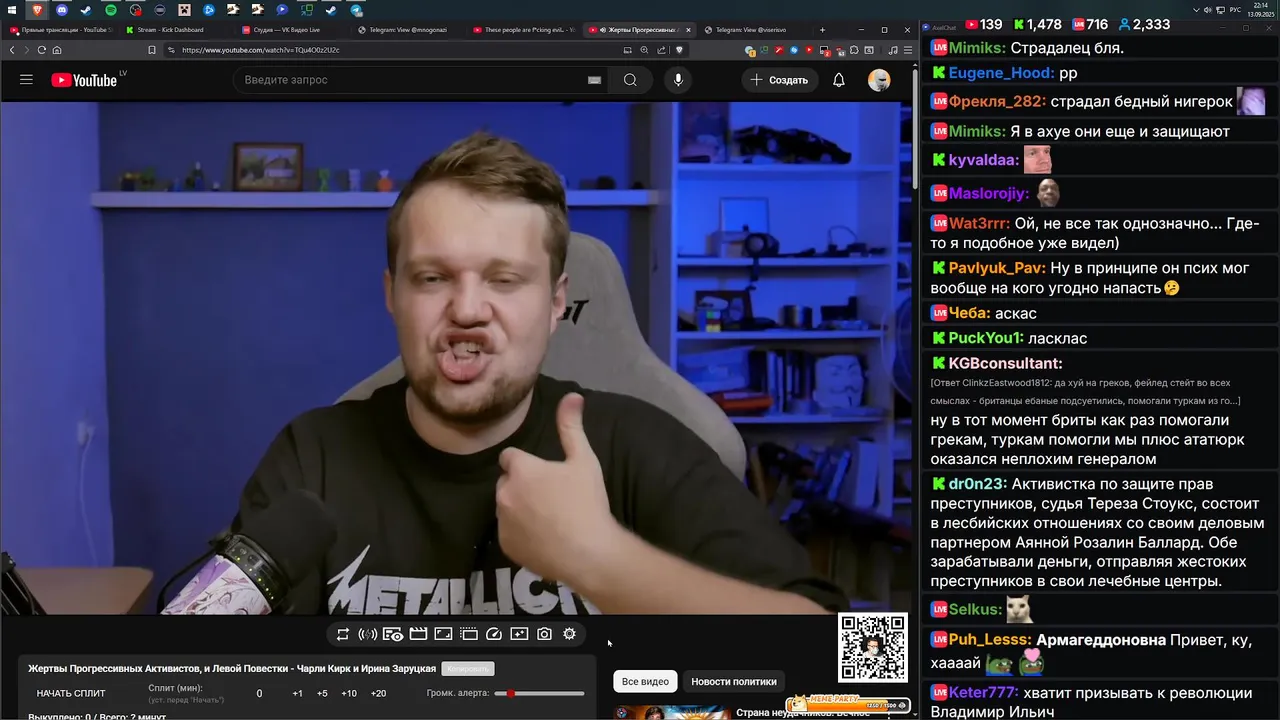
Task: Add +10 minutes to split
Action: pyautogui.click(x=349, y=694)
